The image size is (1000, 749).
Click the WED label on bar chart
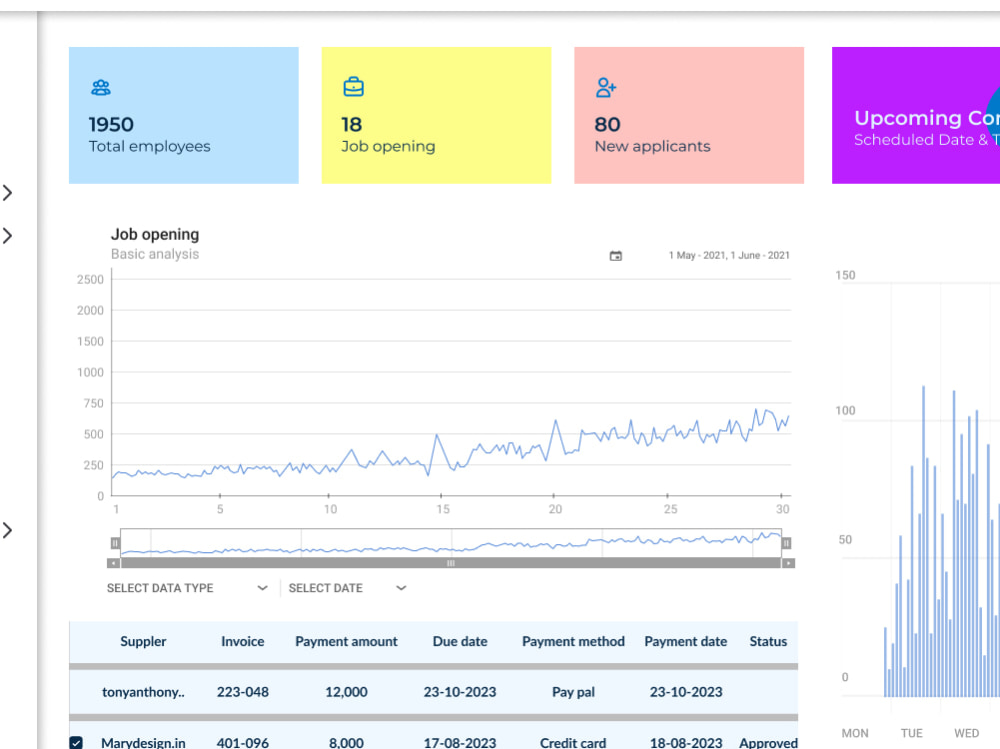(966, 733)
